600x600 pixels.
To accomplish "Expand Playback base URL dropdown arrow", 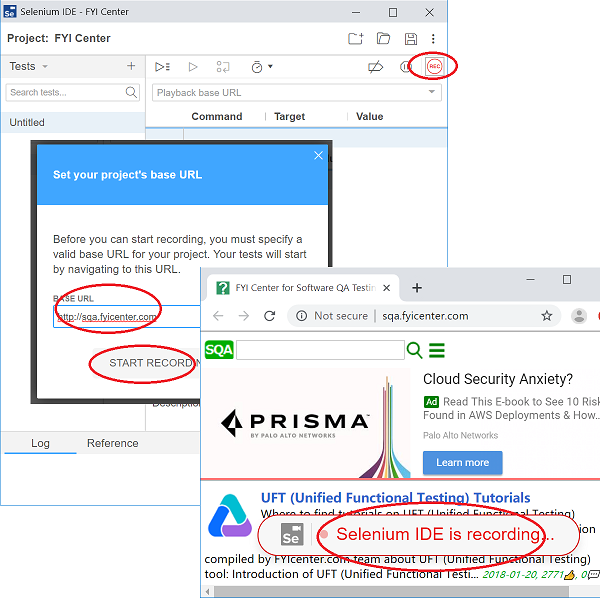I will point(432,92).
